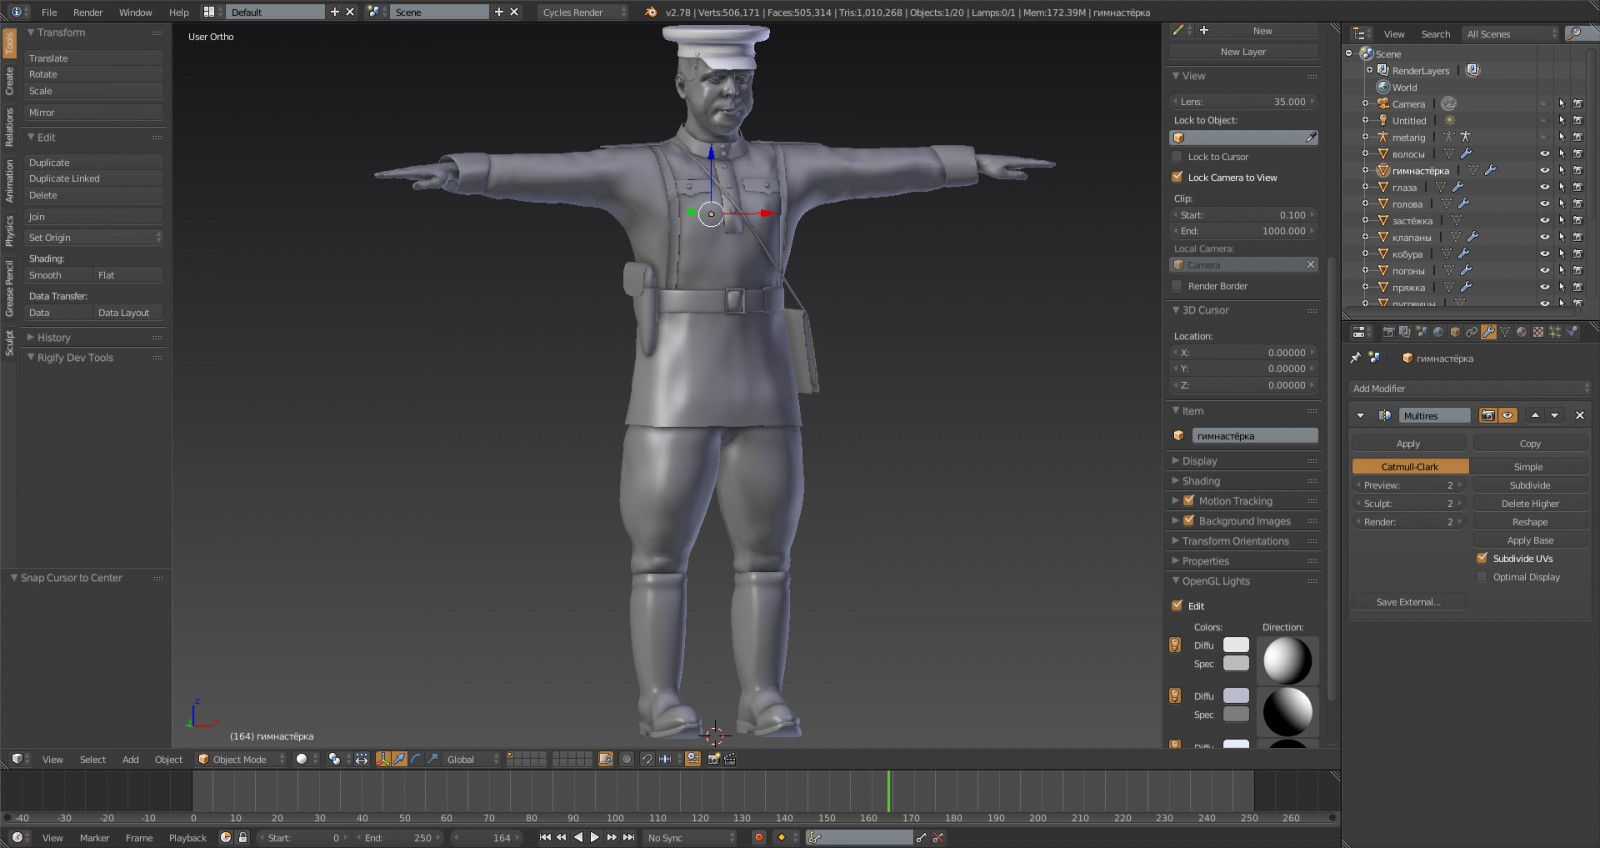
Task: Click the Mirror button
Action: tap(94, 112)
